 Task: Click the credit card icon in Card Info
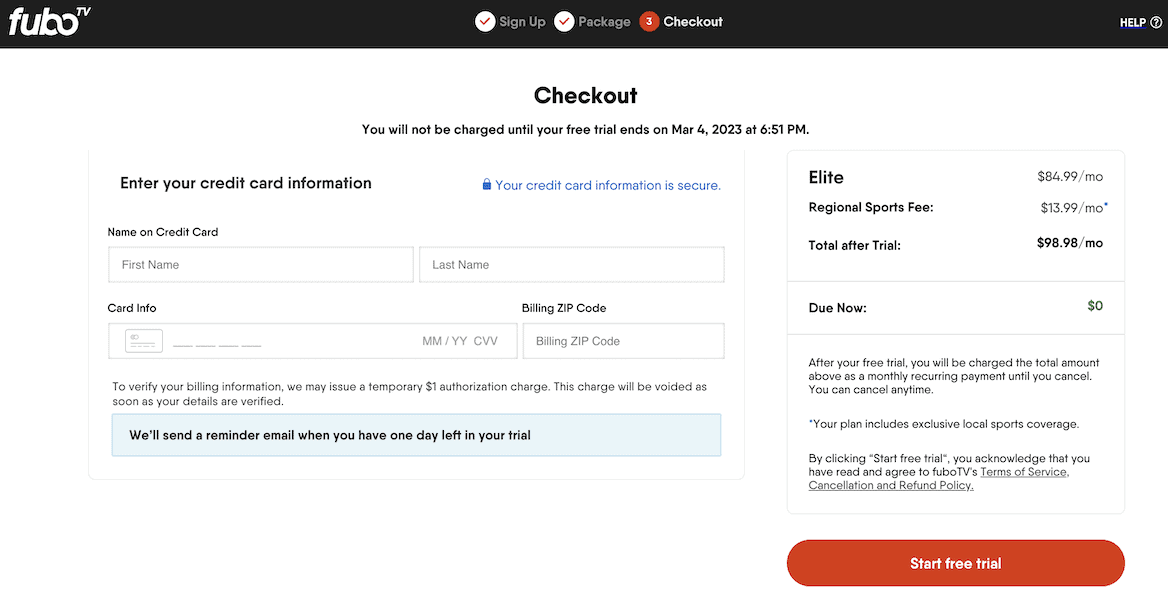point(144,341)
